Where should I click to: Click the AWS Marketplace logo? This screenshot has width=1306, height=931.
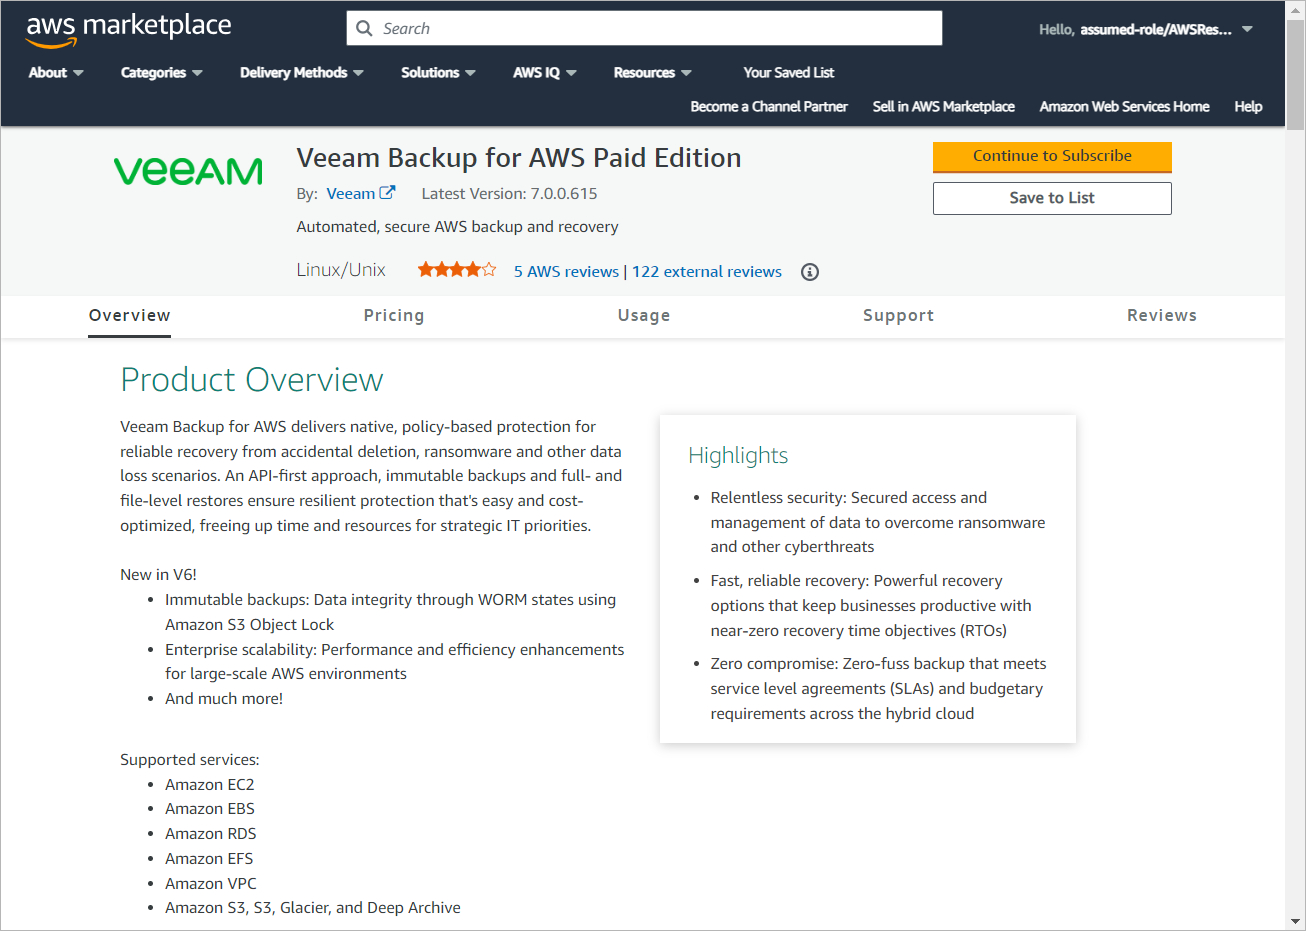128,29
